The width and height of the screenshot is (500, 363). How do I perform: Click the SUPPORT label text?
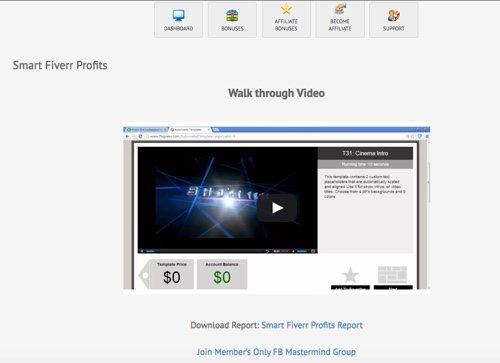click(394, 29)
